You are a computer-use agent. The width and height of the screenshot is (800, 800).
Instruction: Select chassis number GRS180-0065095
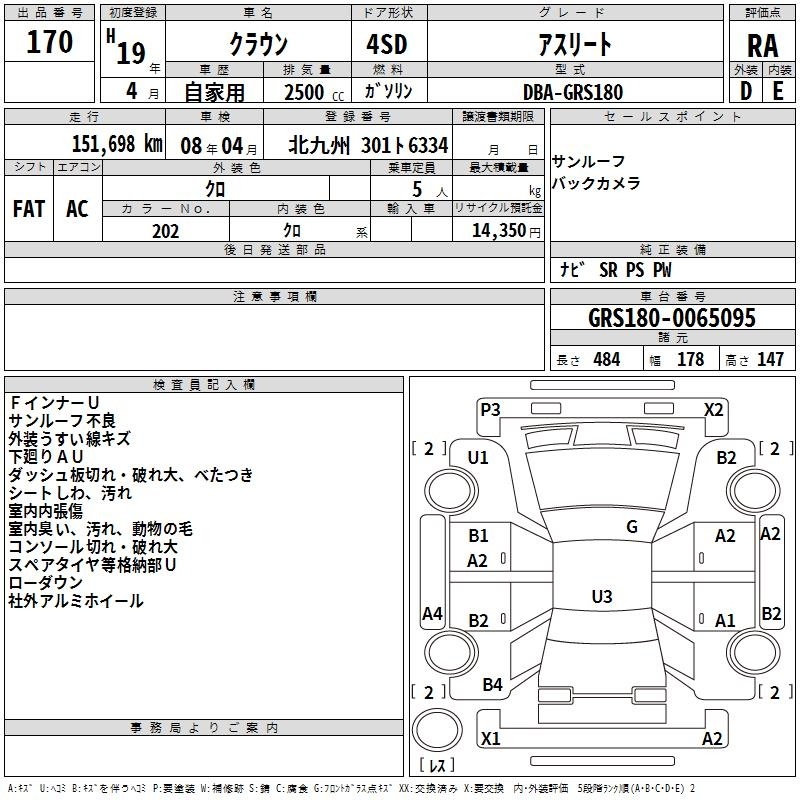pos(672,318)
